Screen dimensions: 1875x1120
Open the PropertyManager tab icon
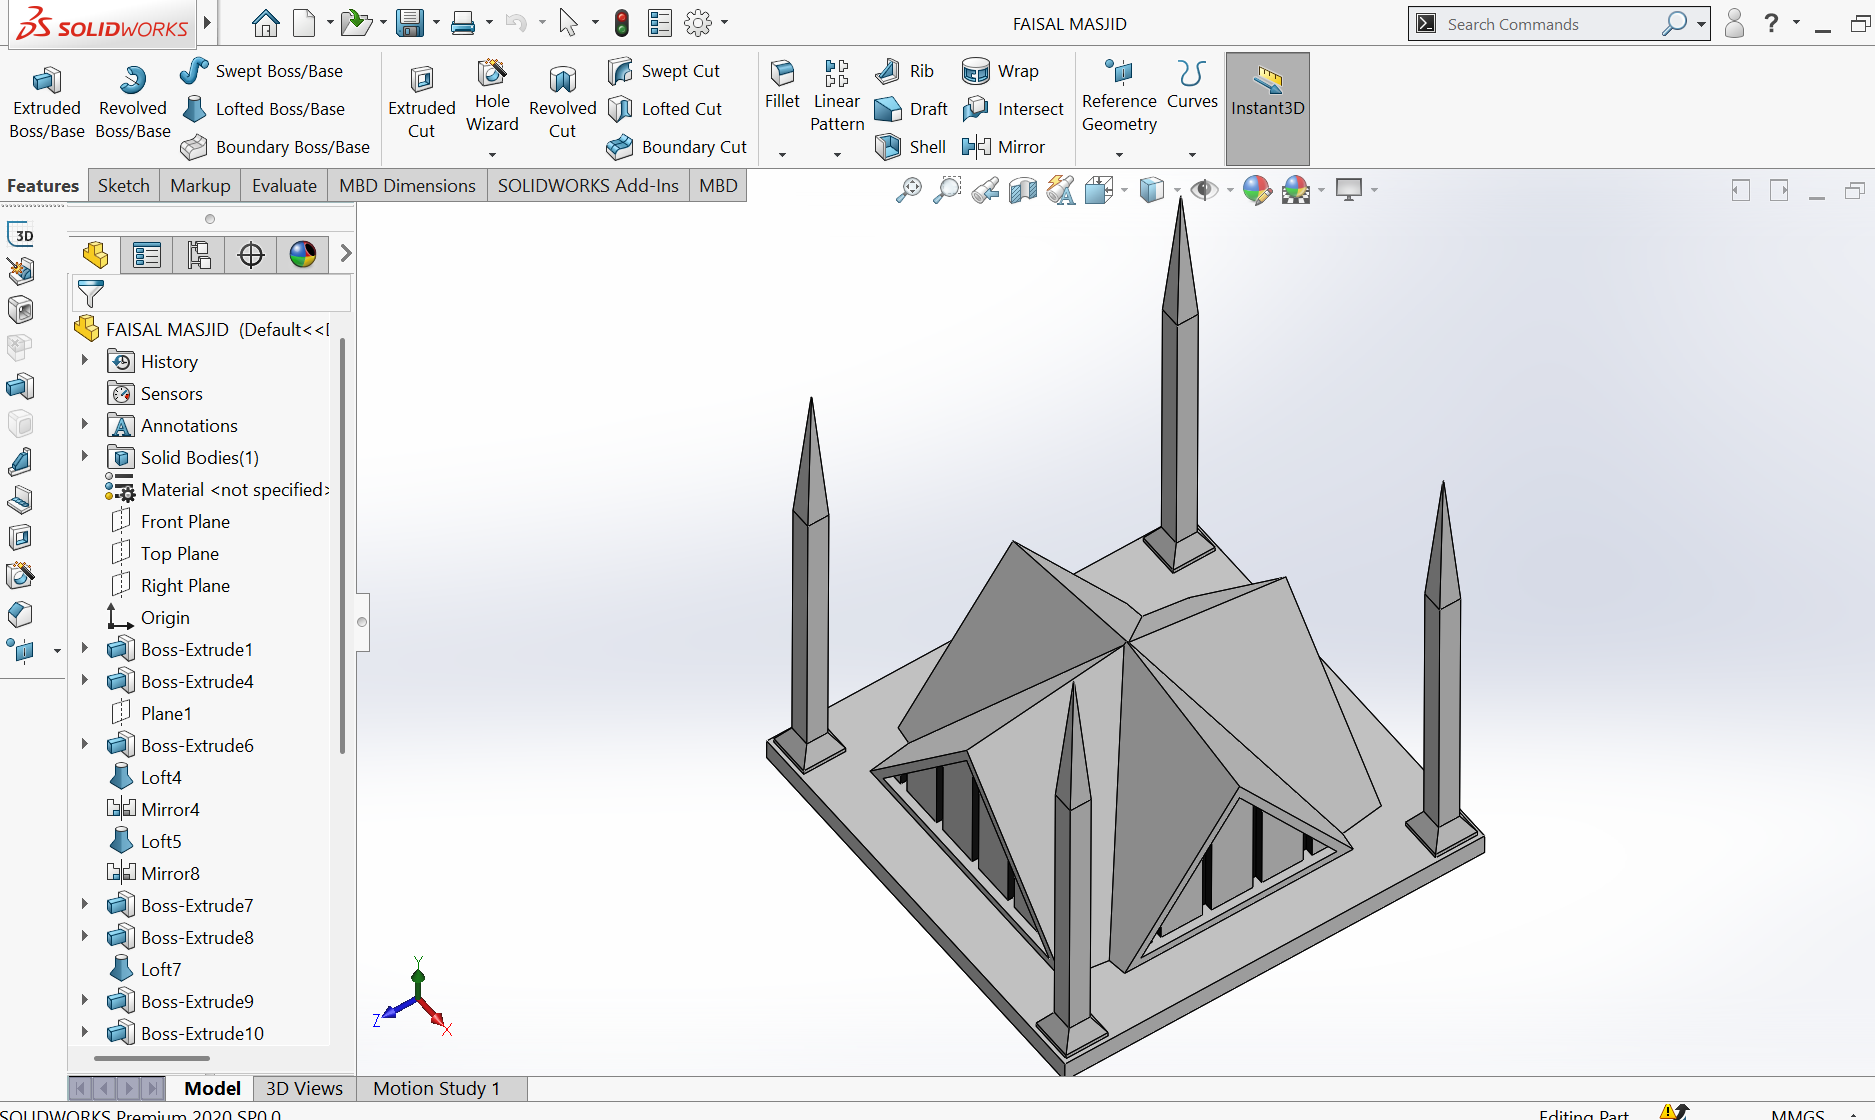pos(147,255)
